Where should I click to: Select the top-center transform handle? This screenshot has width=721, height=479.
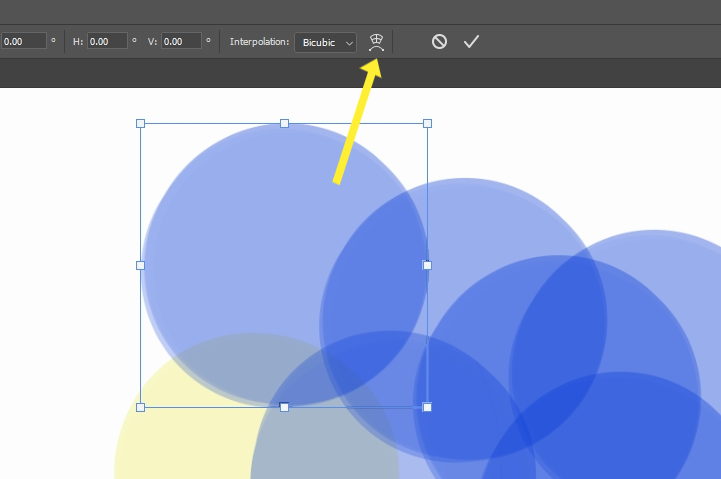coord(284,123)
